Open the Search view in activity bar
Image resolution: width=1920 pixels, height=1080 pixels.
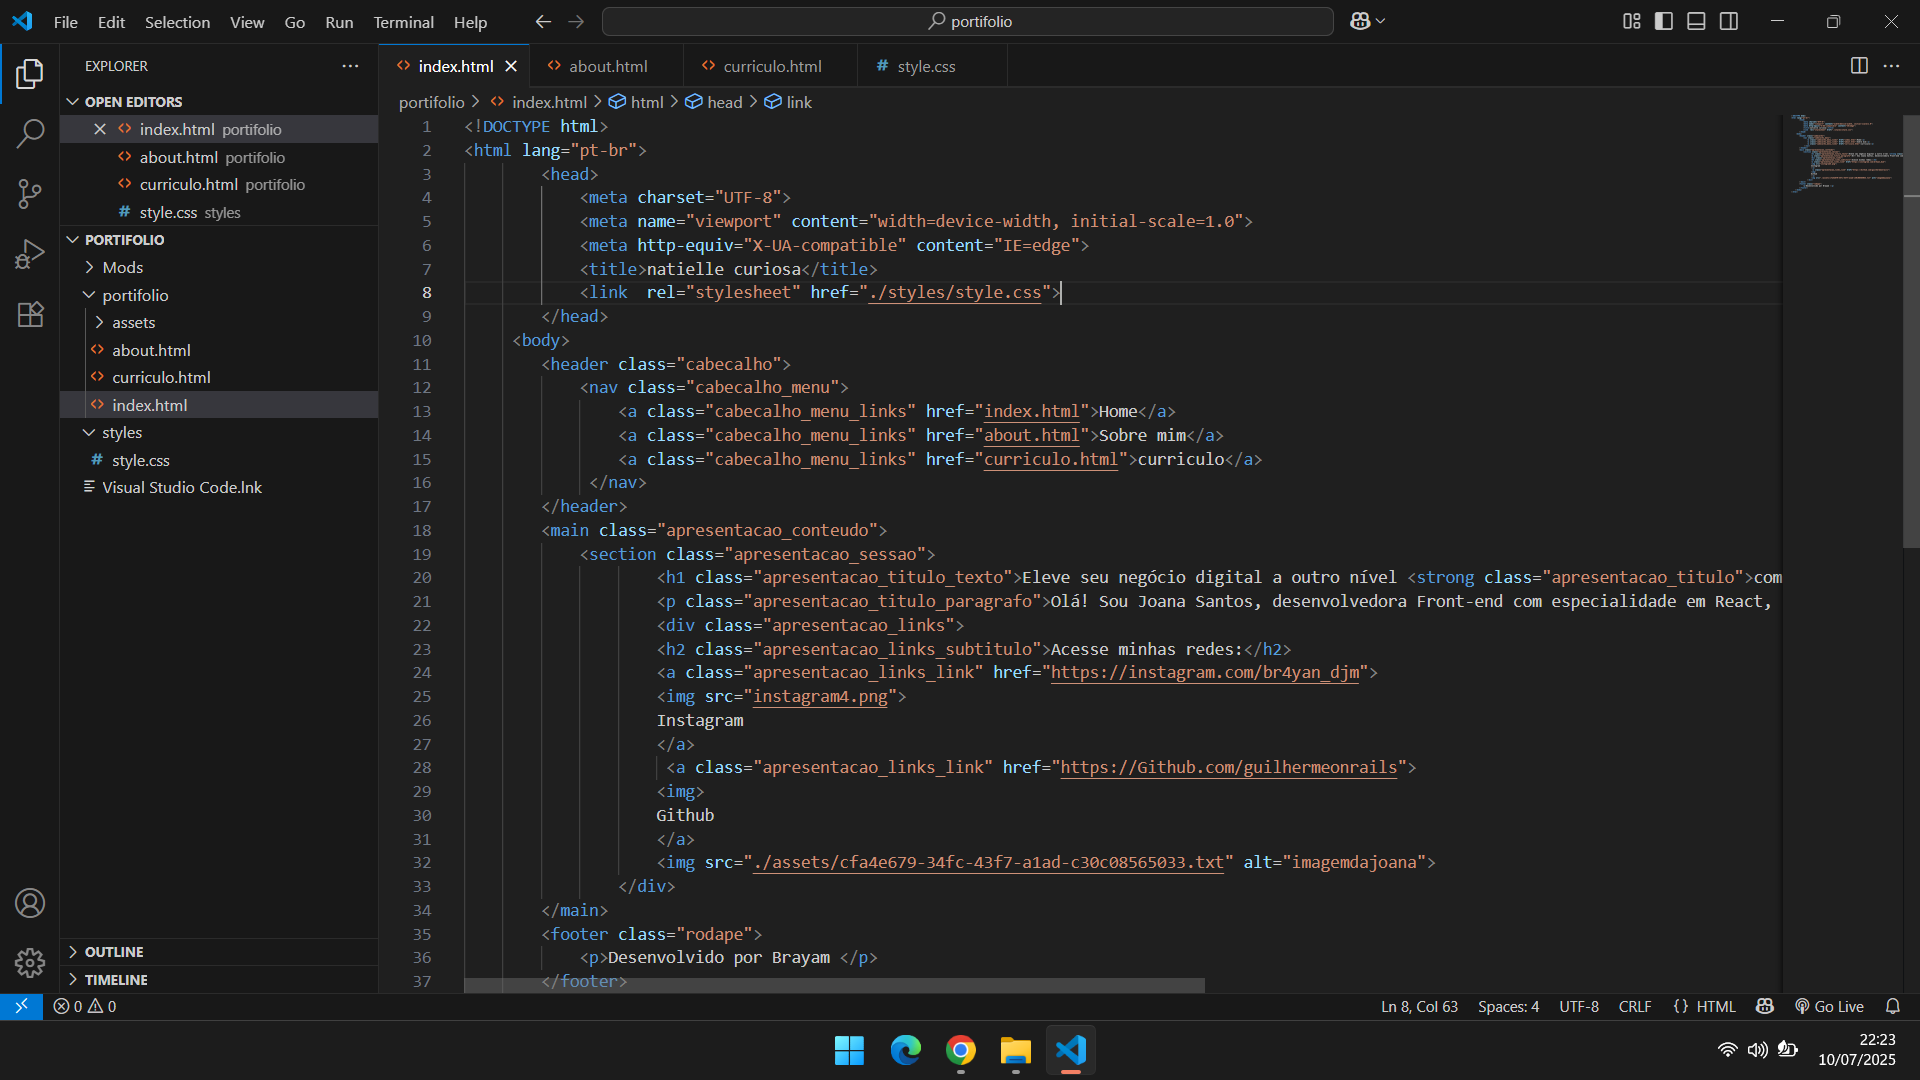pyautogui.click(x=30, y=133)
